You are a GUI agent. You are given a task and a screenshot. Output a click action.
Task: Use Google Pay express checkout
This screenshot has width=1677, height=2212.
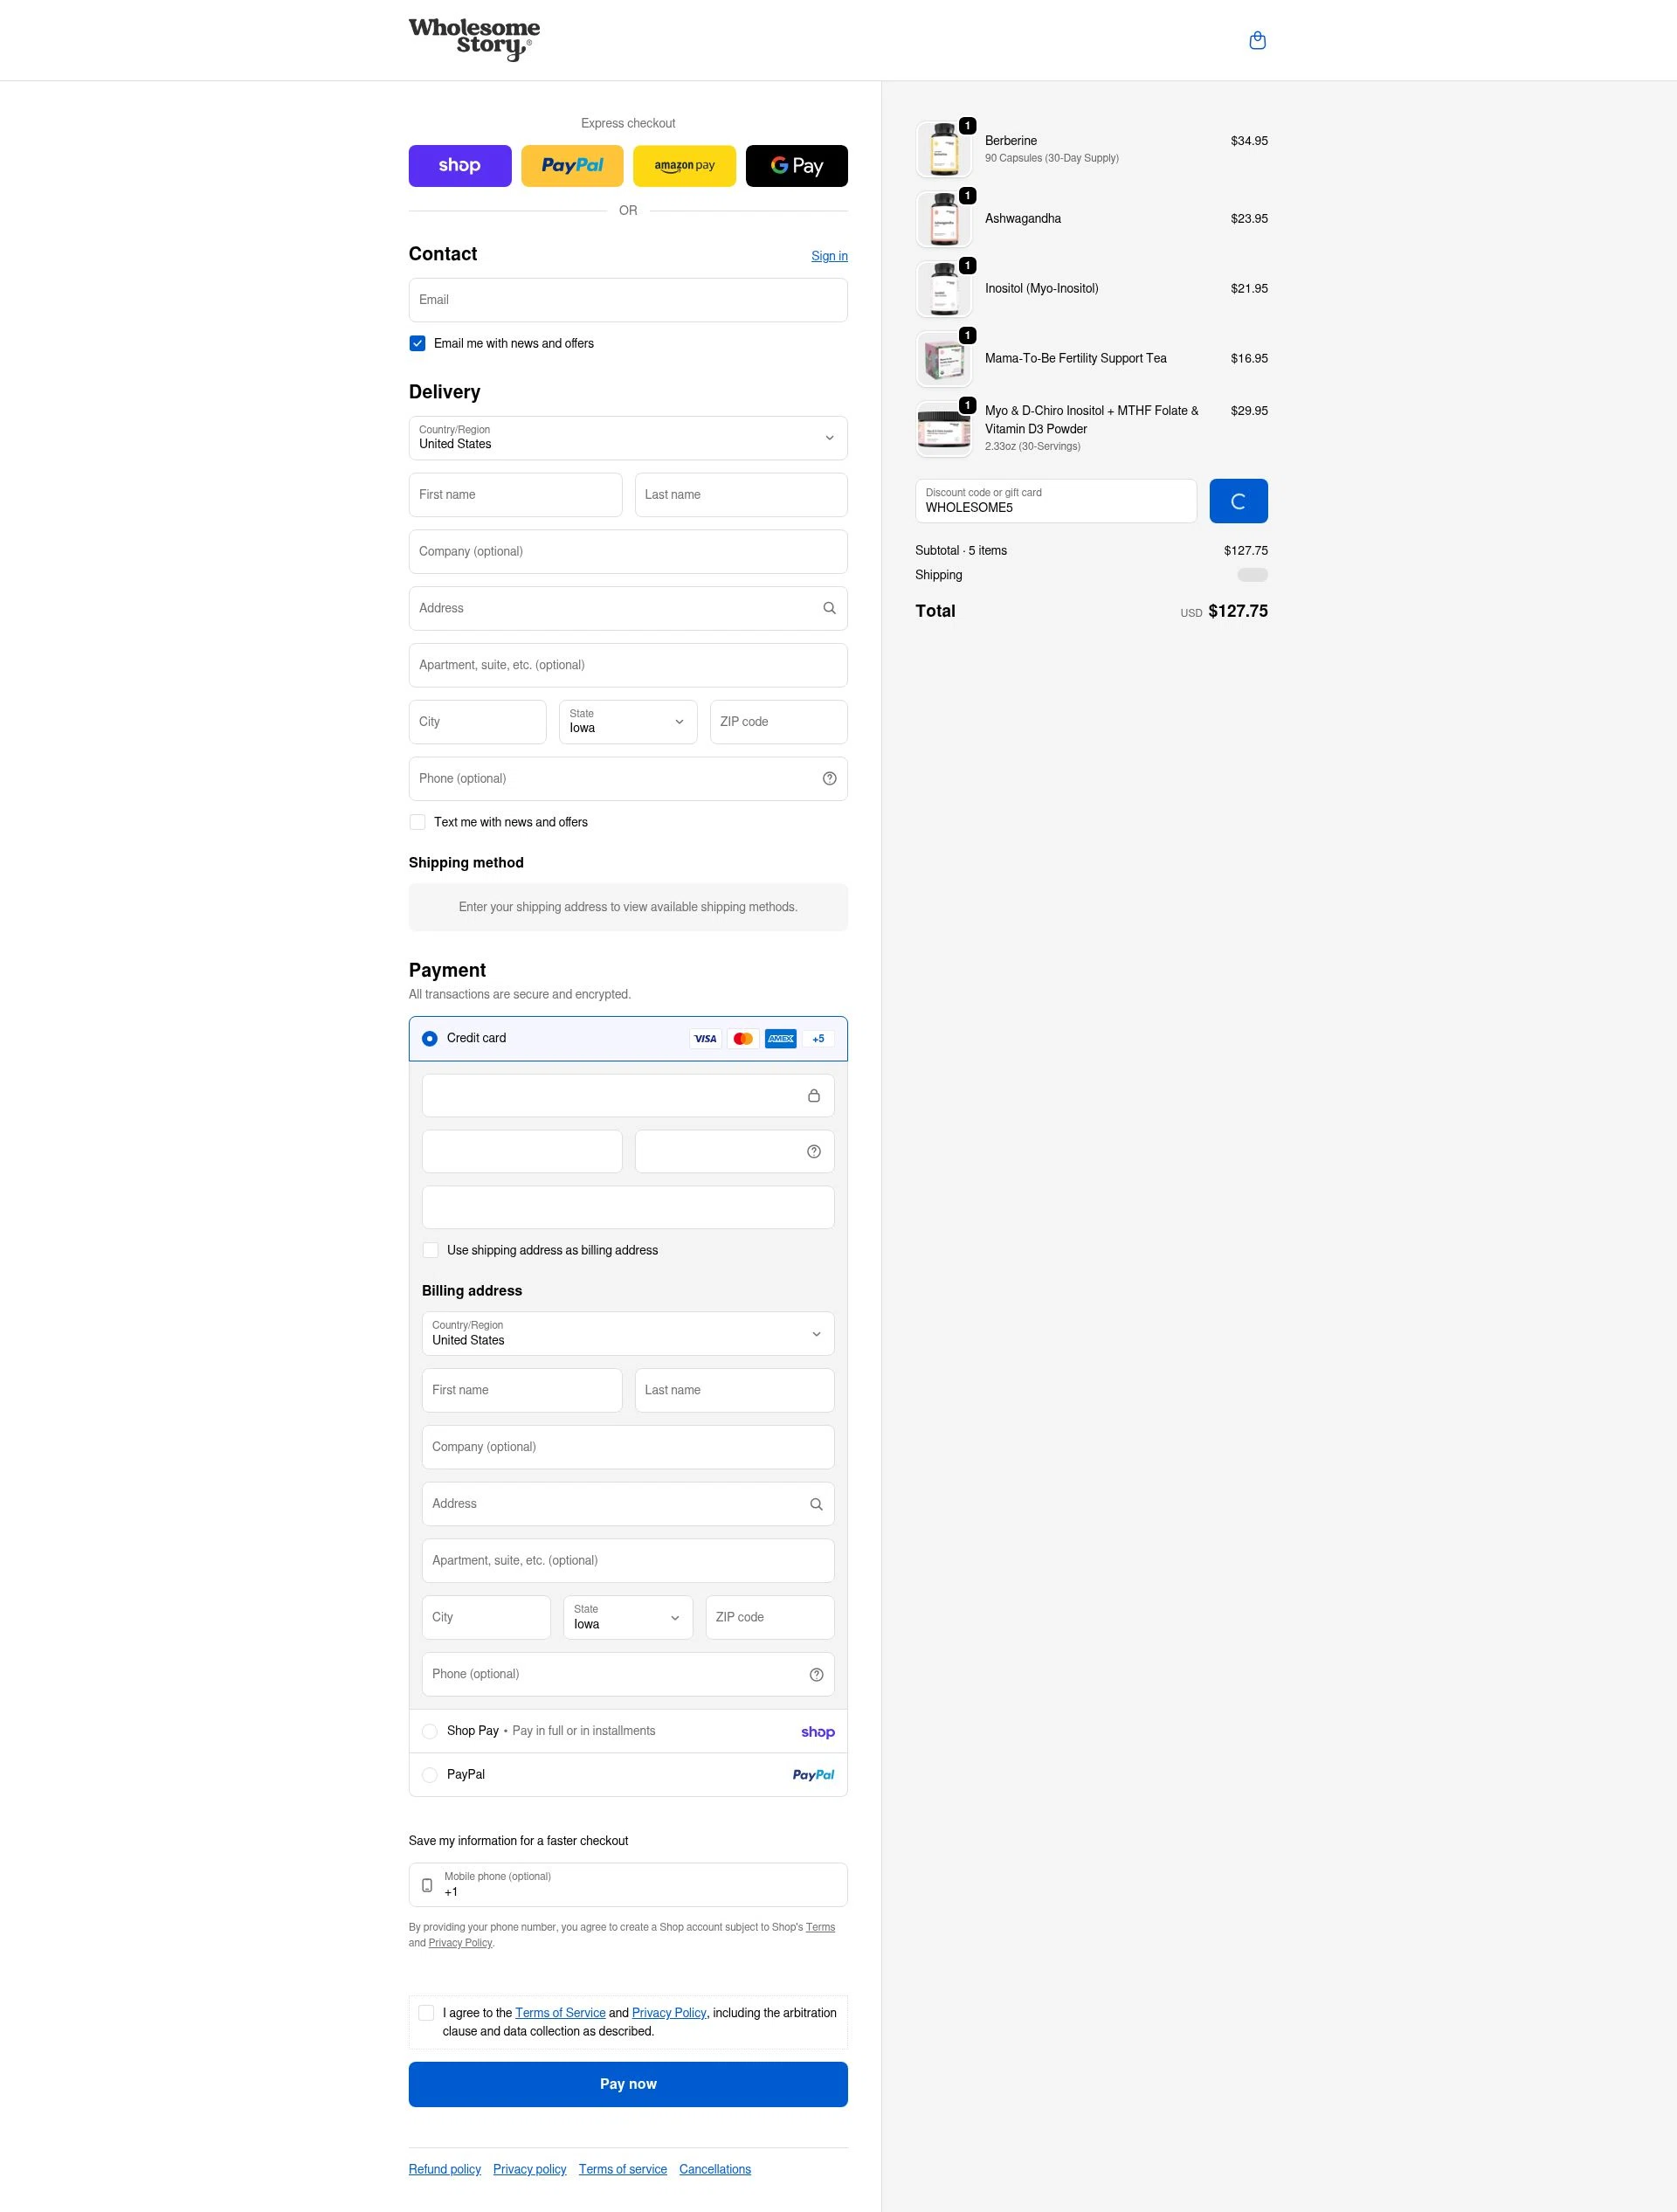click(x=795, y=166)
